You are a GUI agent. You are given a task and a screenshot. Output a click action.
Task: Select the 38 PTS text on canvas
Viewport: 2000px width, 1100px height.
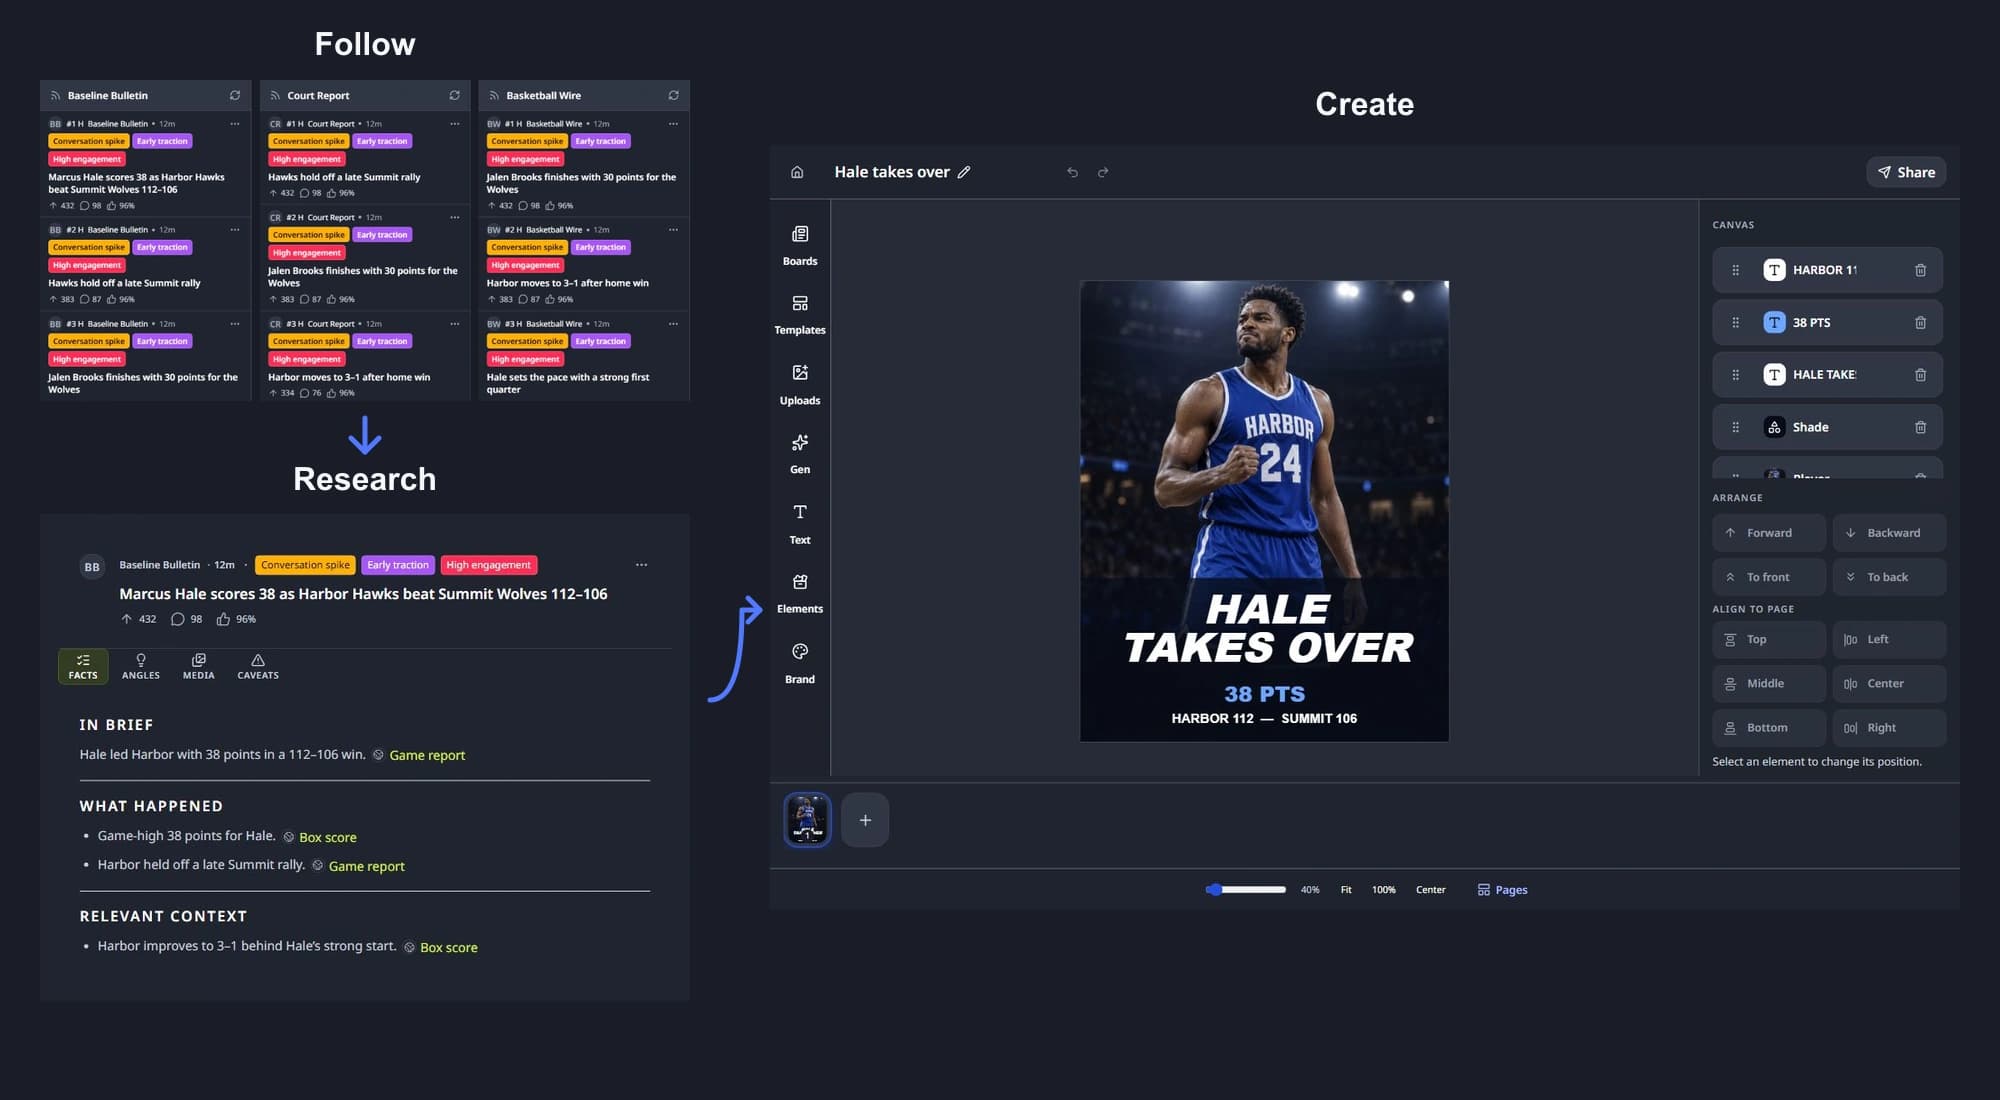pyautogui.click(x=1264, y=694)
